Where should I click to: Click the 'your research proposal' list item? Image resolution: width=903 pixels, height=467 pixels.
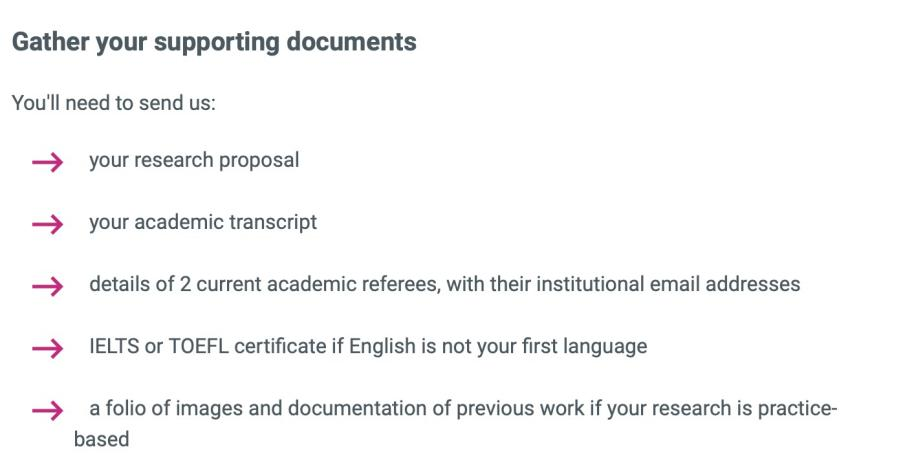click(x=194, y=160)
